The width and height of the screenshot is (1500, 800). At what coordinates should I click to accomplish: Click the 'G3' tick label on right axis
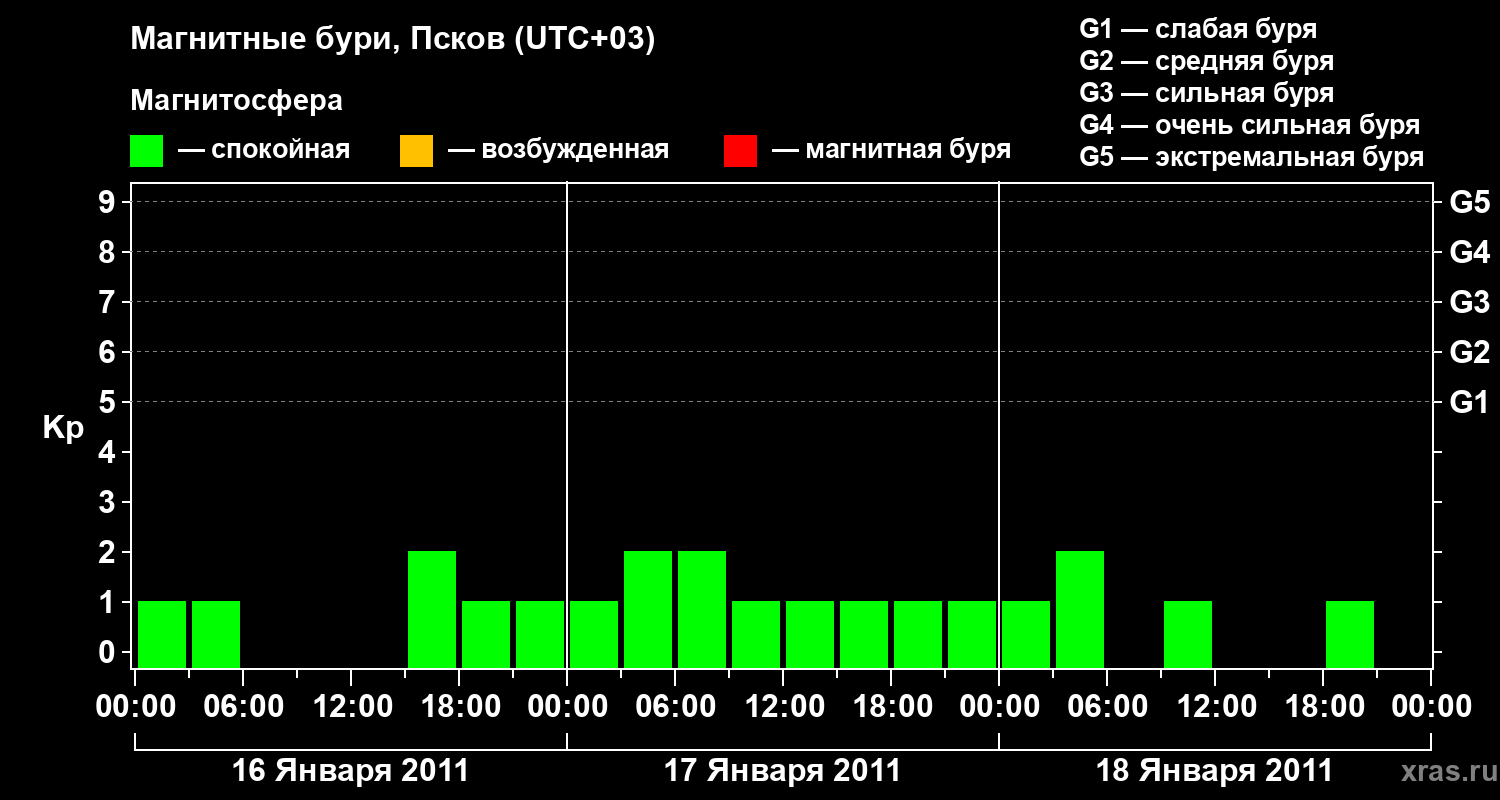click(x=1469, y=302)
